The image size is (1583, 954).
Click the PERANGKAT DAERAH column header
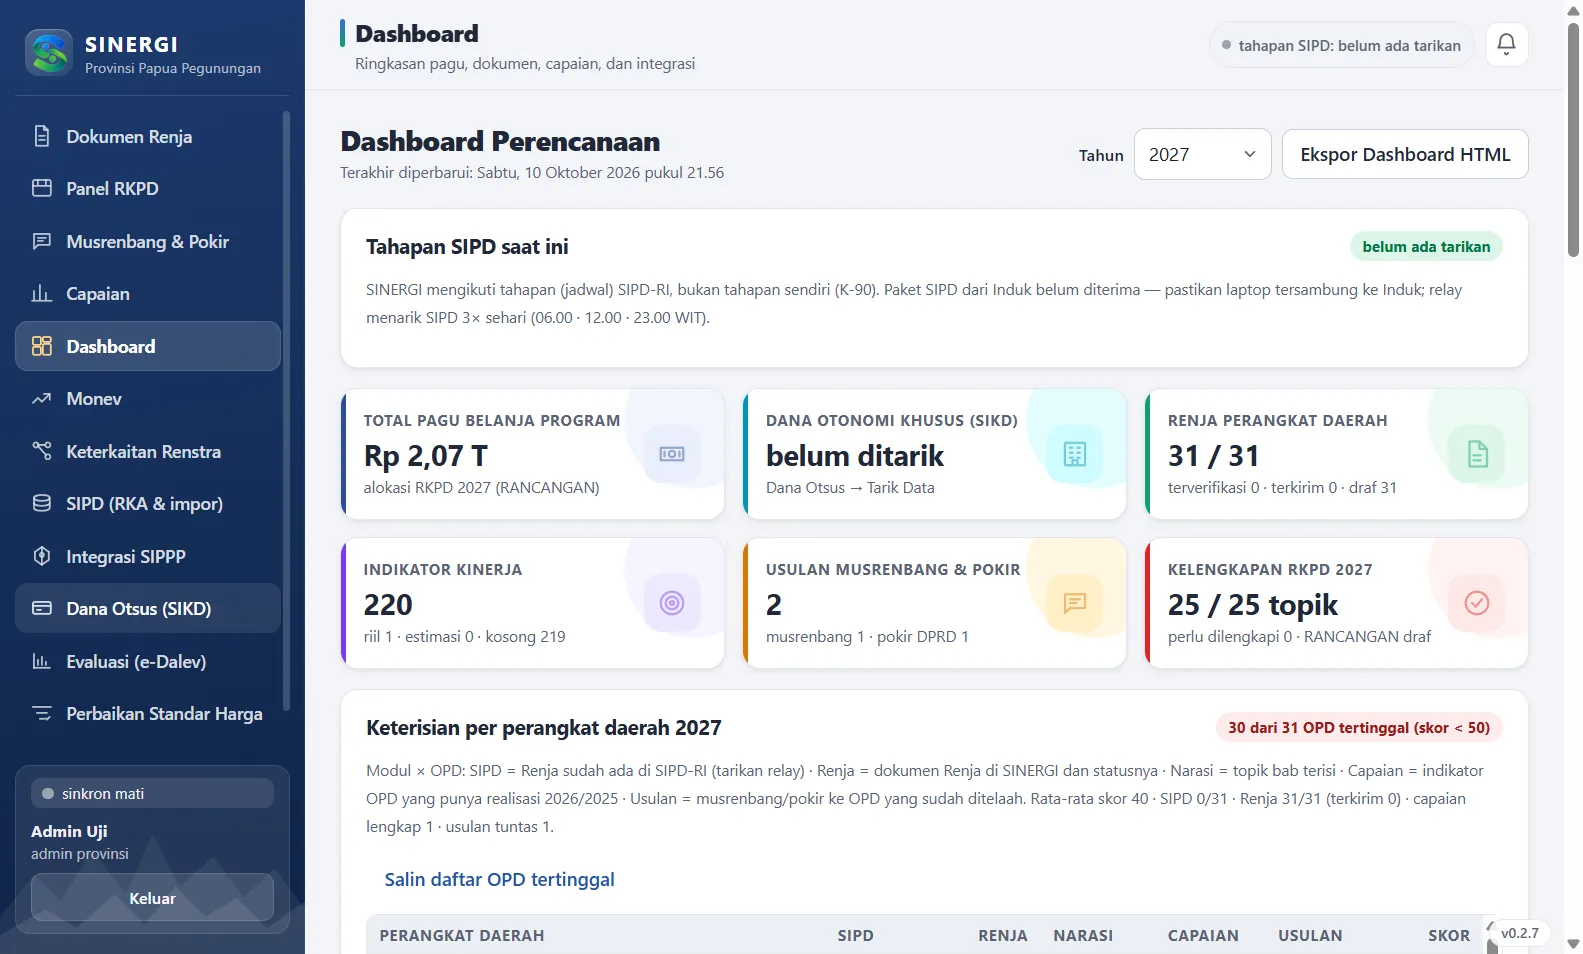[462, 936]
